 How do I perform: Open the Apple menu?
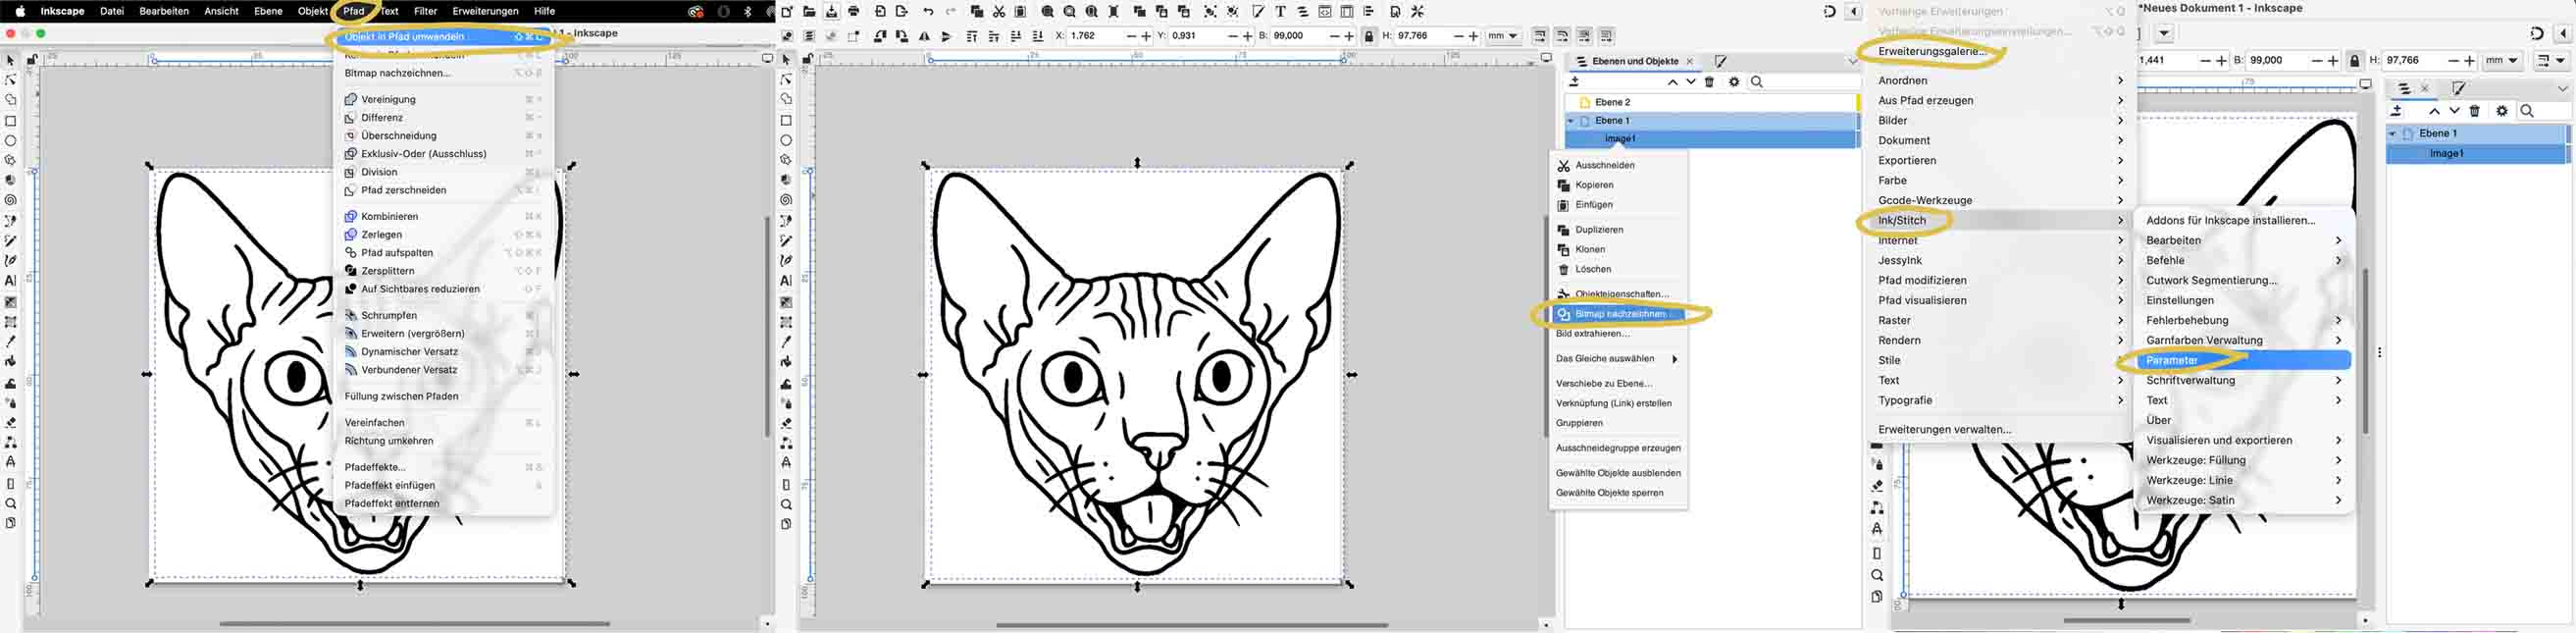(19, 12)
